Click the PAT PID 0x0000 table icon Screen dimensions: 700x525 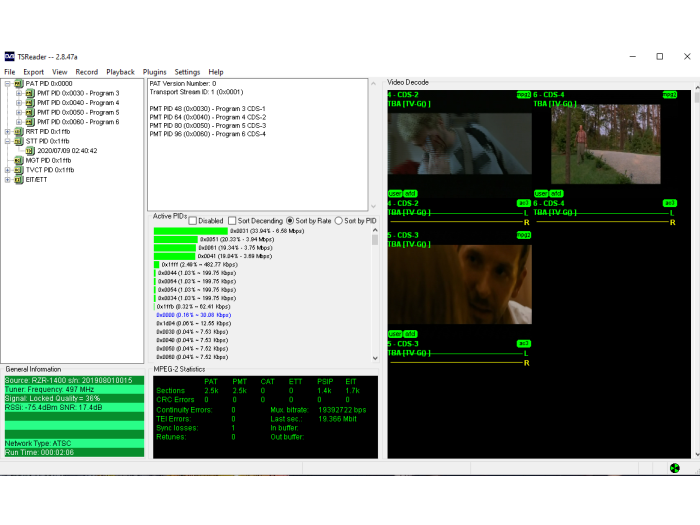point(18,83)
